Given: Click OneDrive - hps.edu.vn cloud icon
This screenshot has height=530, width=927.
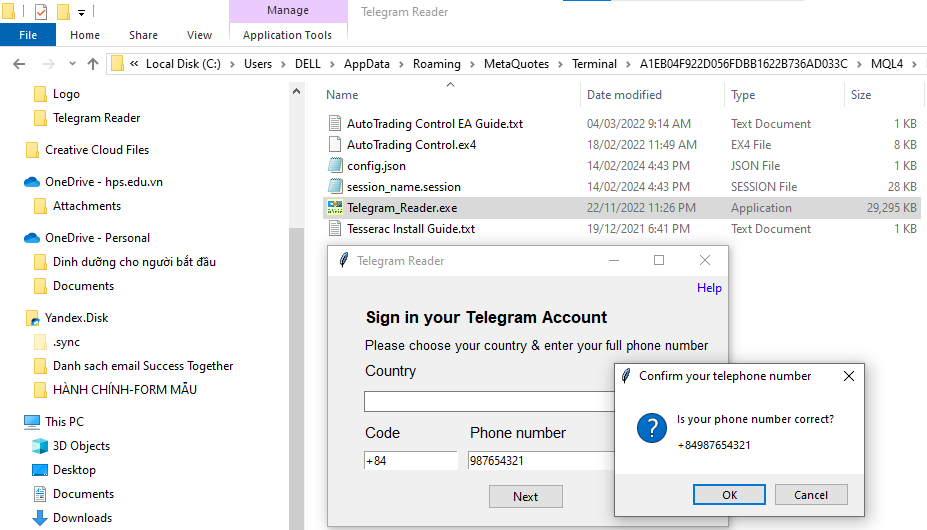Looking at the screenshot, I should (x=32, y=182).
